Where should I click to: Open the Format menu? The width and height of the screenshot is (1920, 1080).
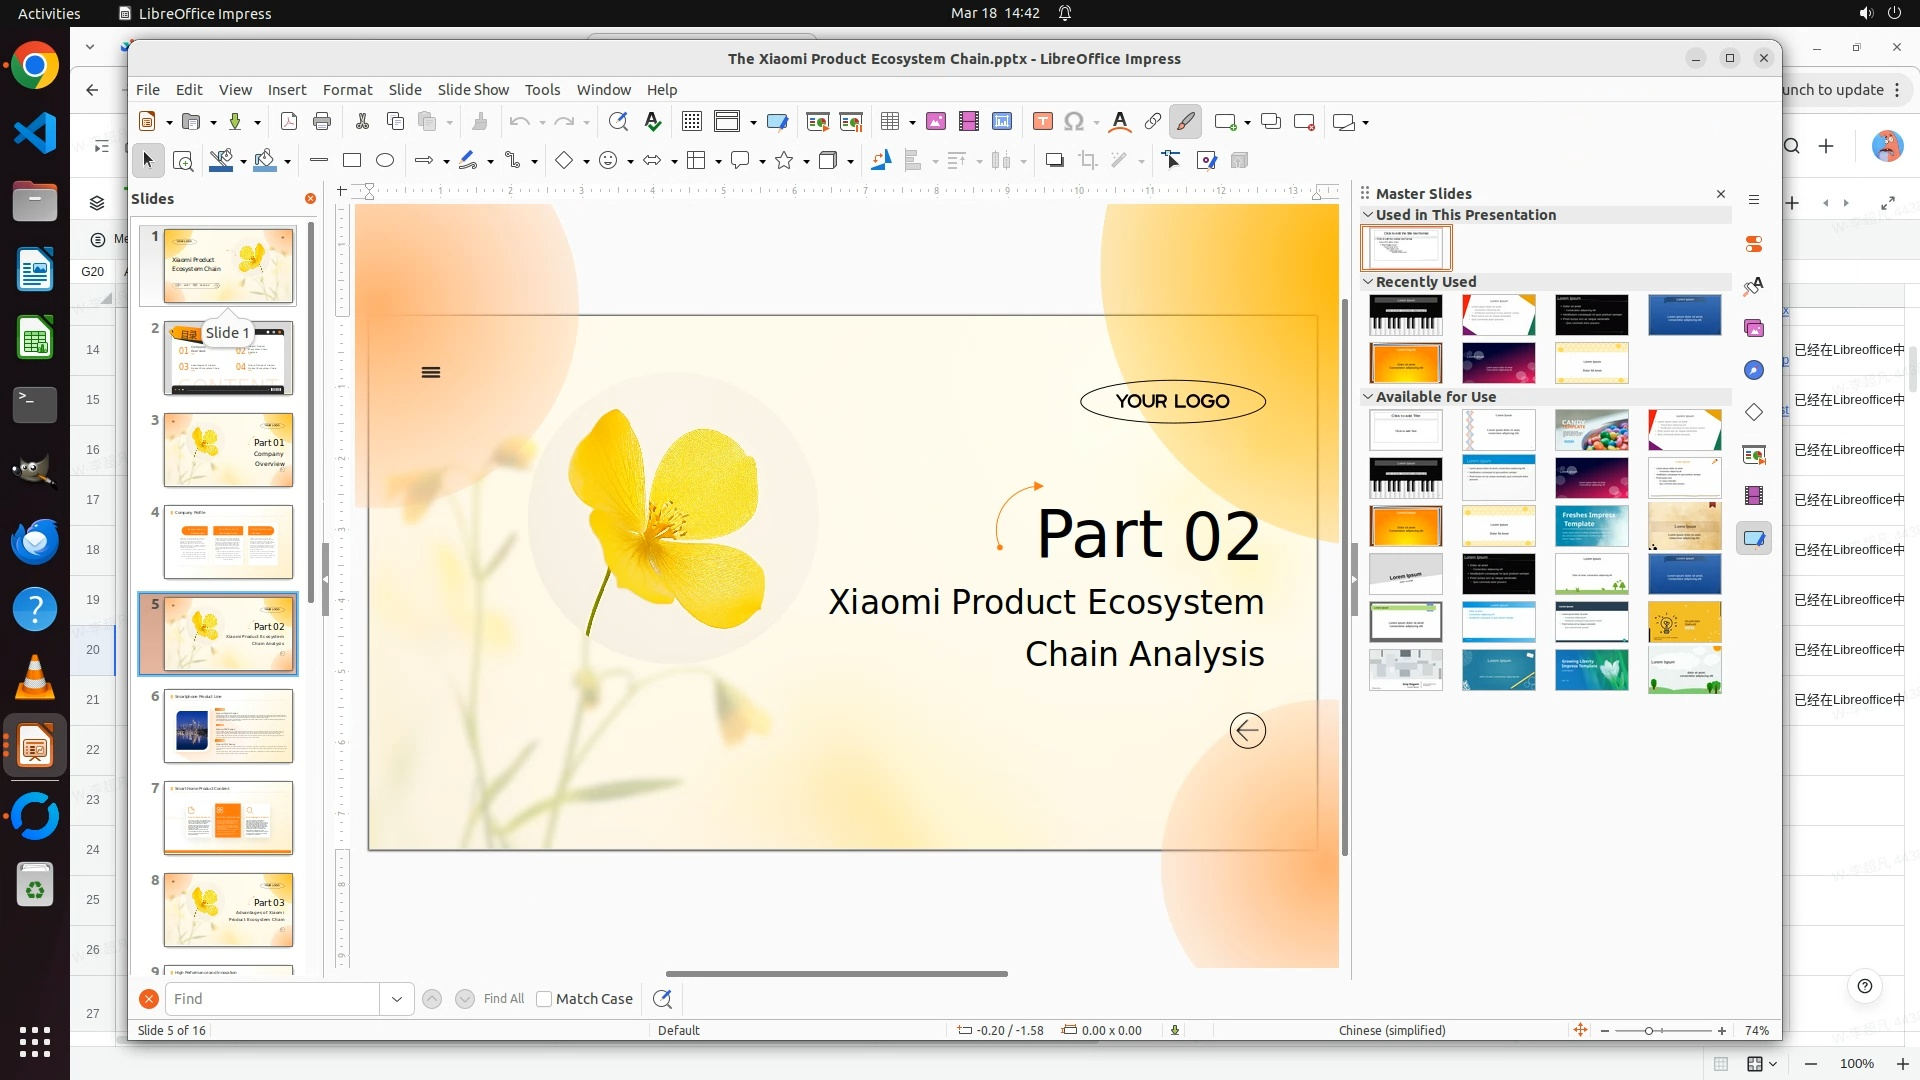click(x=347, y=90)
